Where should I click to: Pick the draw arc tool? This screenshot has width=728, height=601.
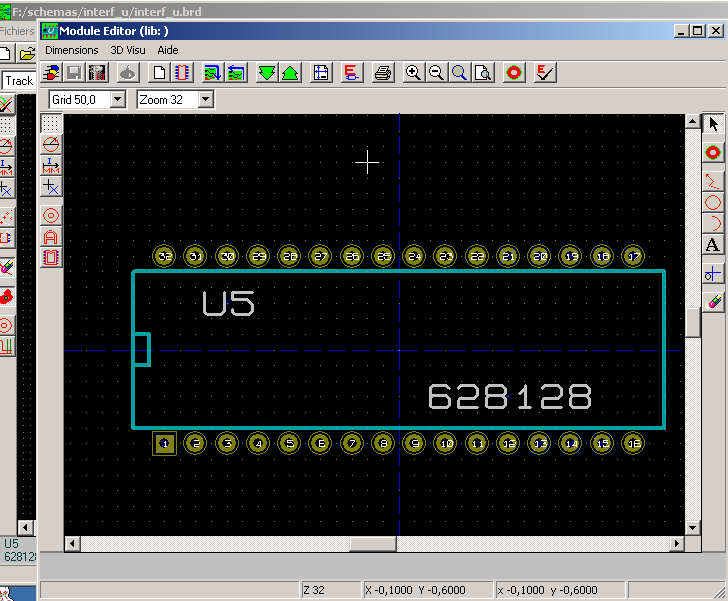pos(713,223)
